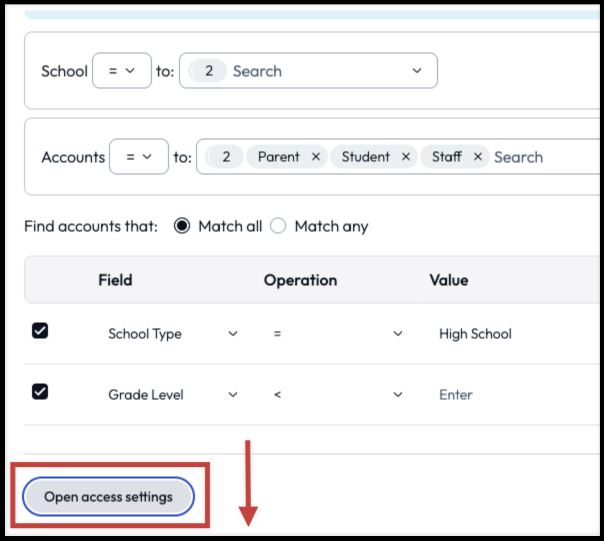Click the Staff tag label
604x541 pixels.
click(446, 157)
